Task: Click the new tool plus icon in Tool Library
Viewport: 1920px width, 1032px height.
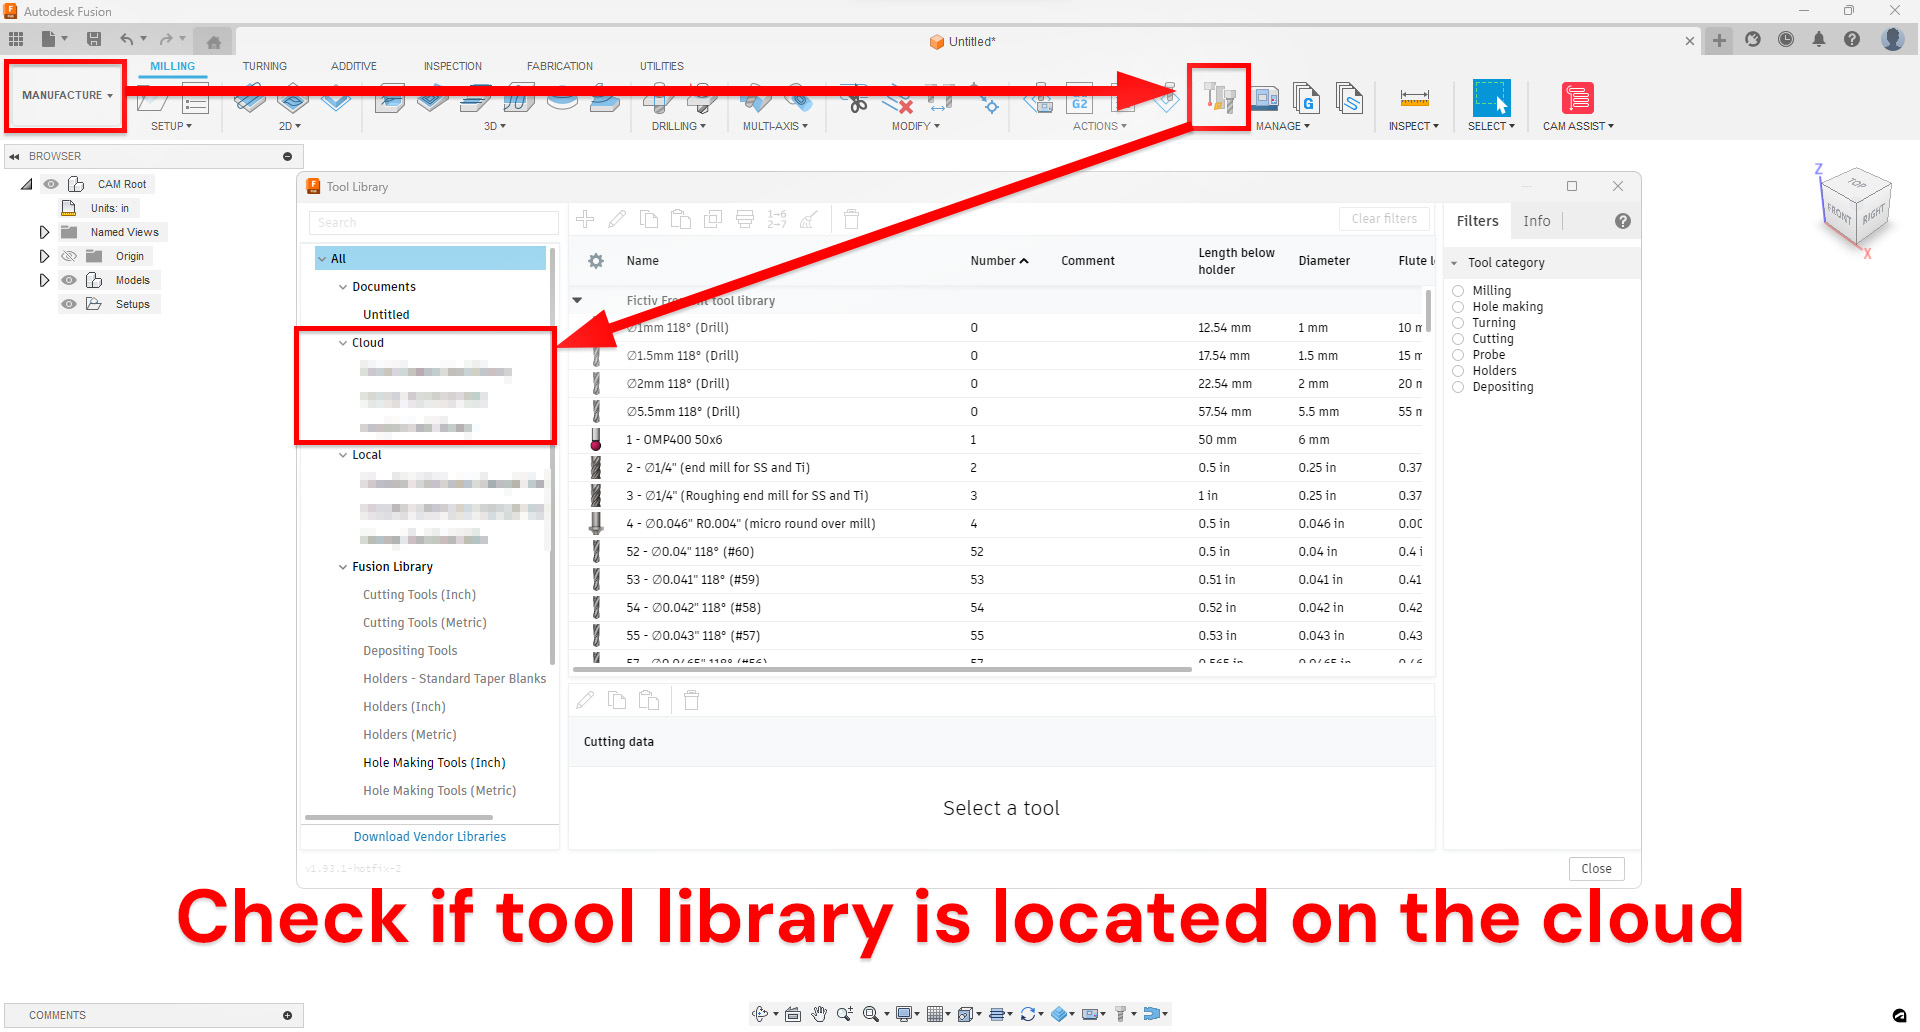Action: click(x=585, y=219)
